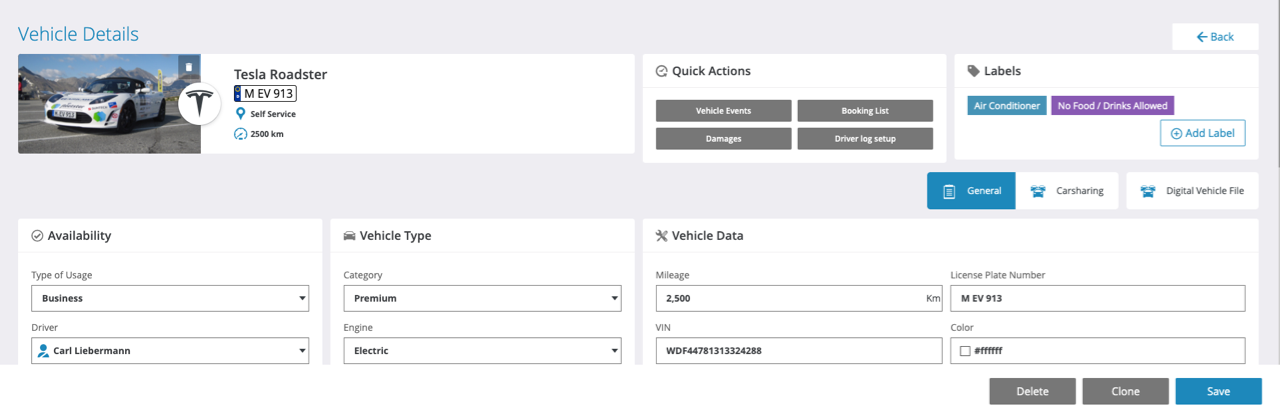The height and width of the screenshot is (418, 1280).
Task: Open the Category dropdown
Action: point(482,298)
